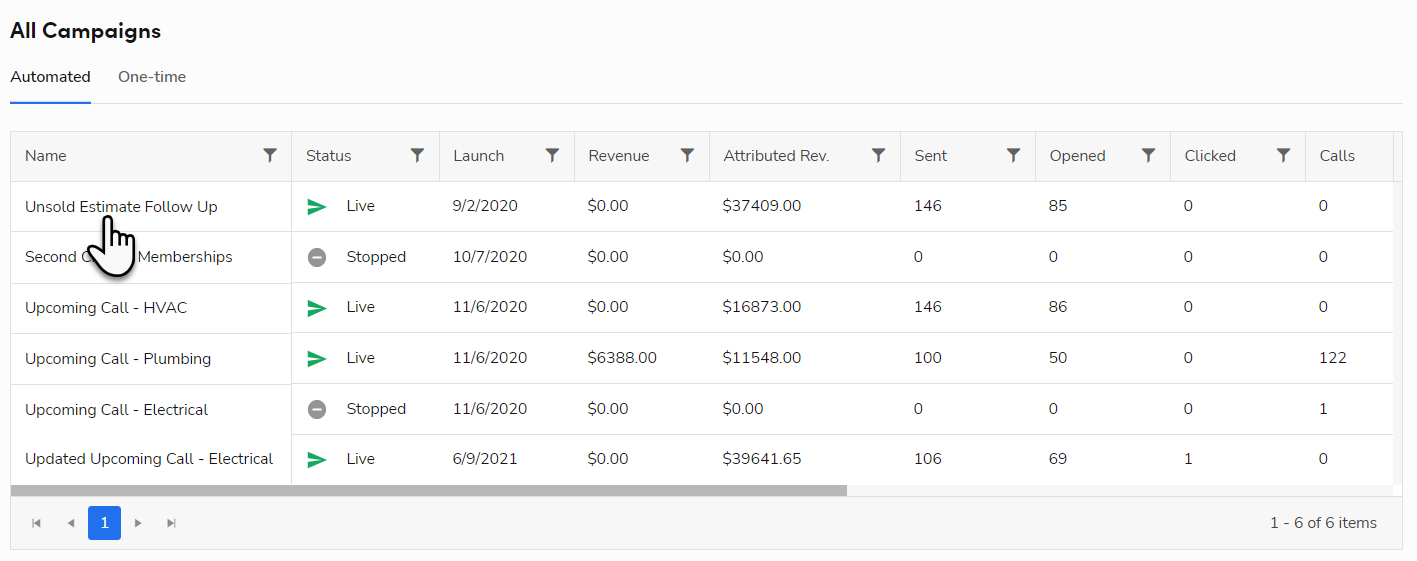Go to the last page arrow
Viewport: 1417px width, 561px height.
coord(171,523)
